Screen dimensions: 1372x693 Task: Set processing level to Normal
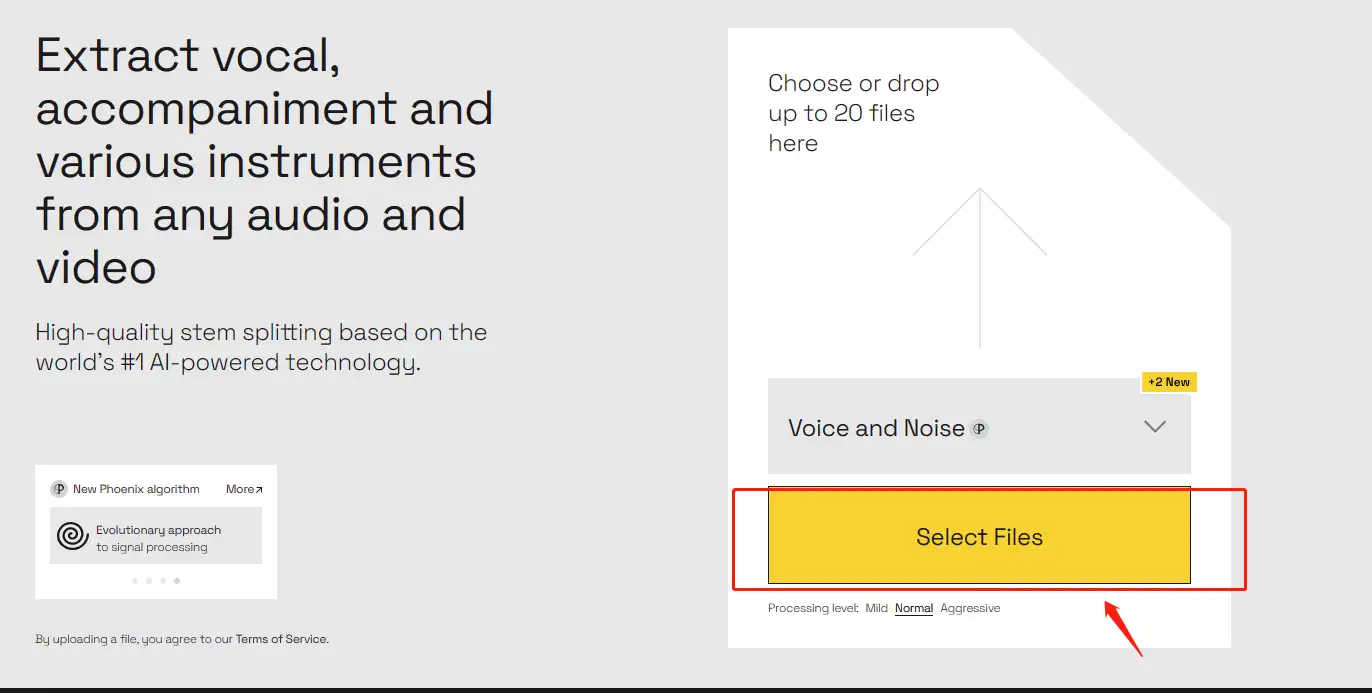914,608
